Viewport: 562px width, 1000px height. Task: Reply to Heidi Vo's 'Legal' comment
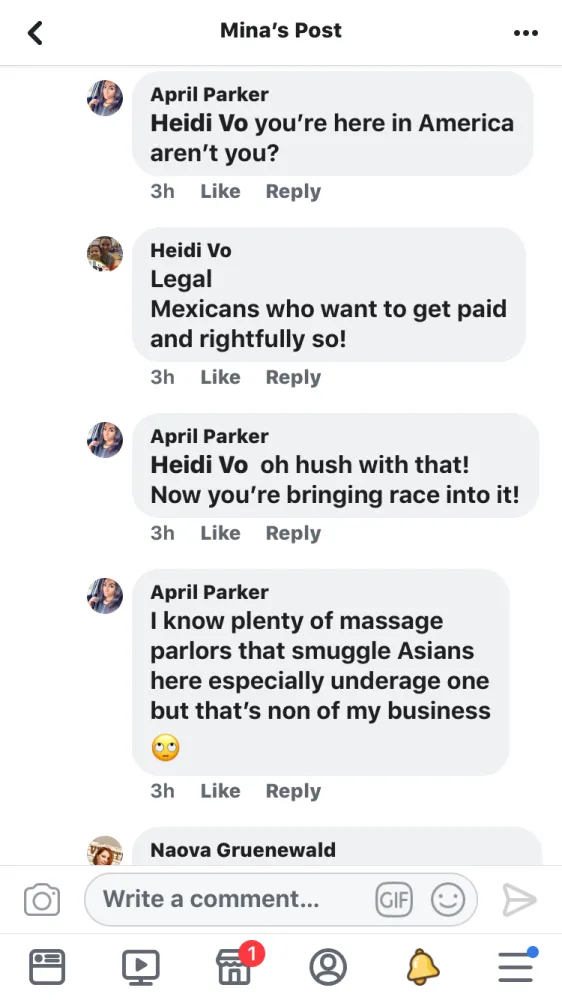pyautogui.click(x=293, y=377)
